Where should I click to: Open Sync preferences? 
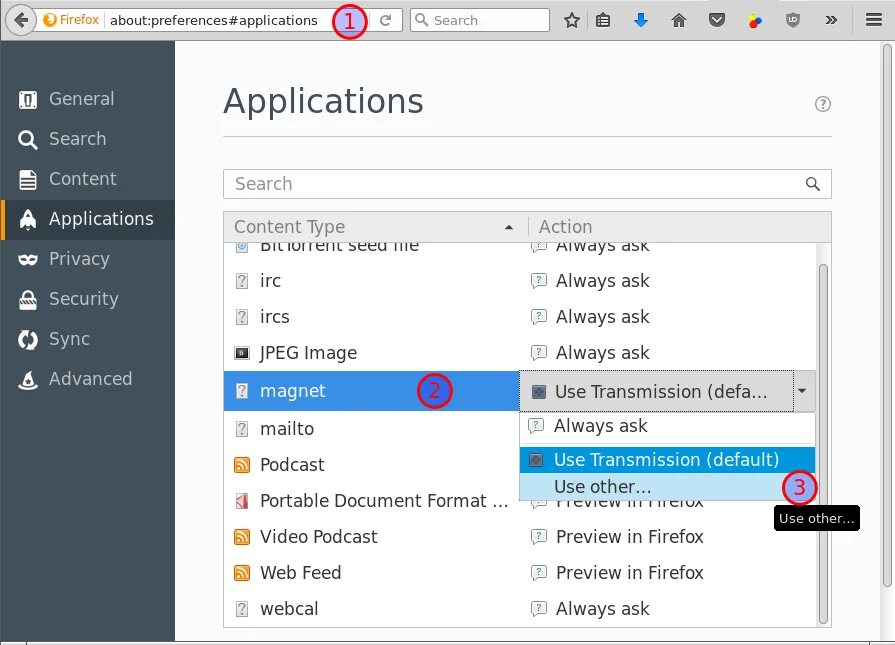tap(87, 339)
